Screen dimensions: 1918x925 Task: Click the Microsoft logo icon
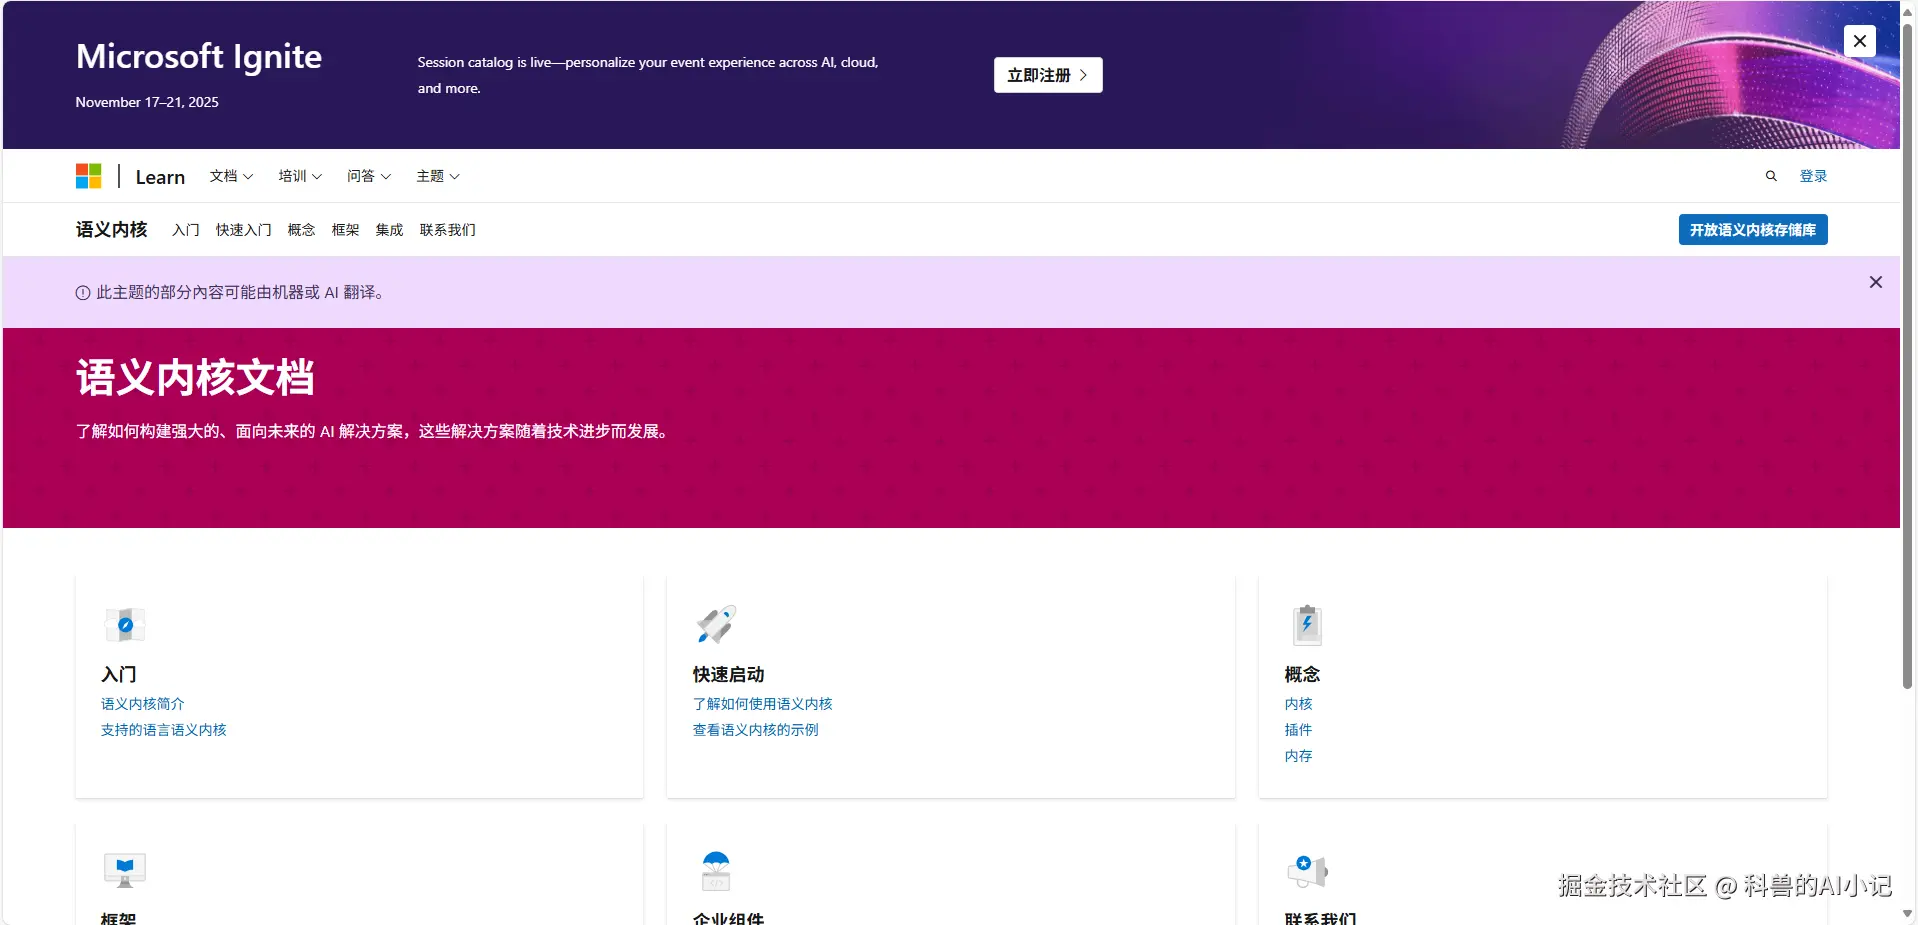coord(88,176)
